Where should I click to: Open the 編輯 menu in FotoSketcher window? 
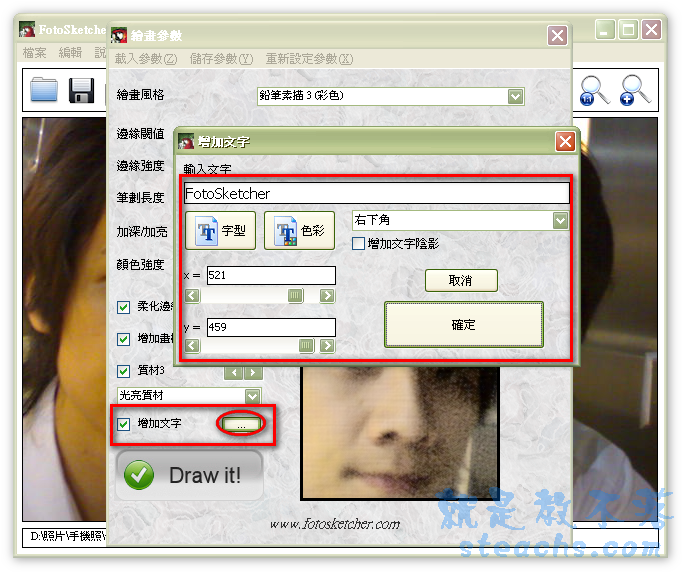pyautogui.click(x=70, y=53)
